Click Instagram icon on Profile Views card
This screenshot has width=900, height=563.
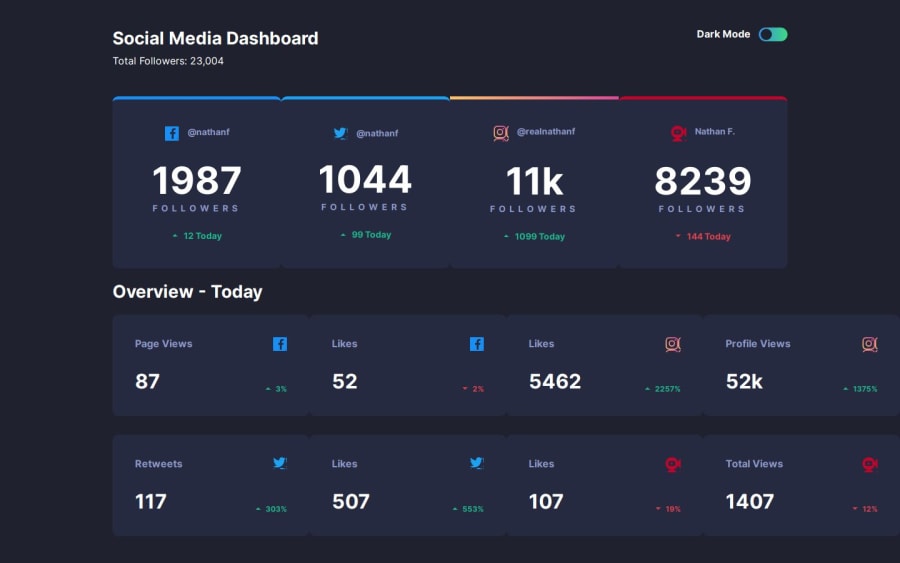(x=870, y=344)
